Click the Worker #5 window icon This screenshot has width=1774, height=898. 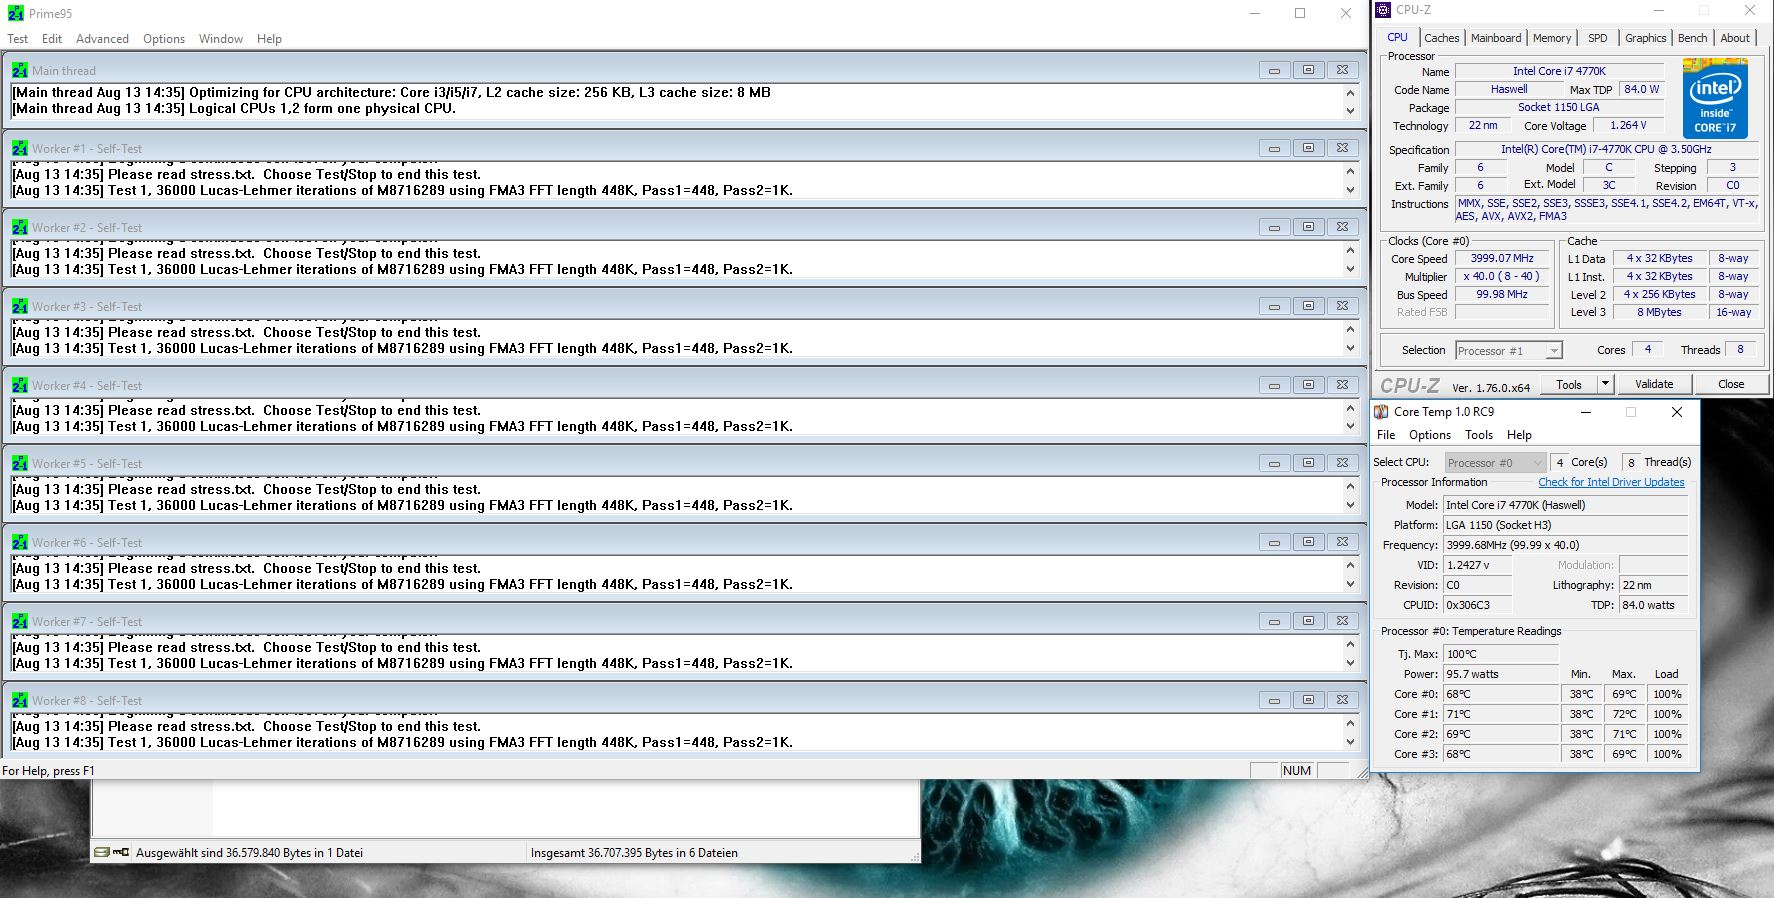pos(20,463)
